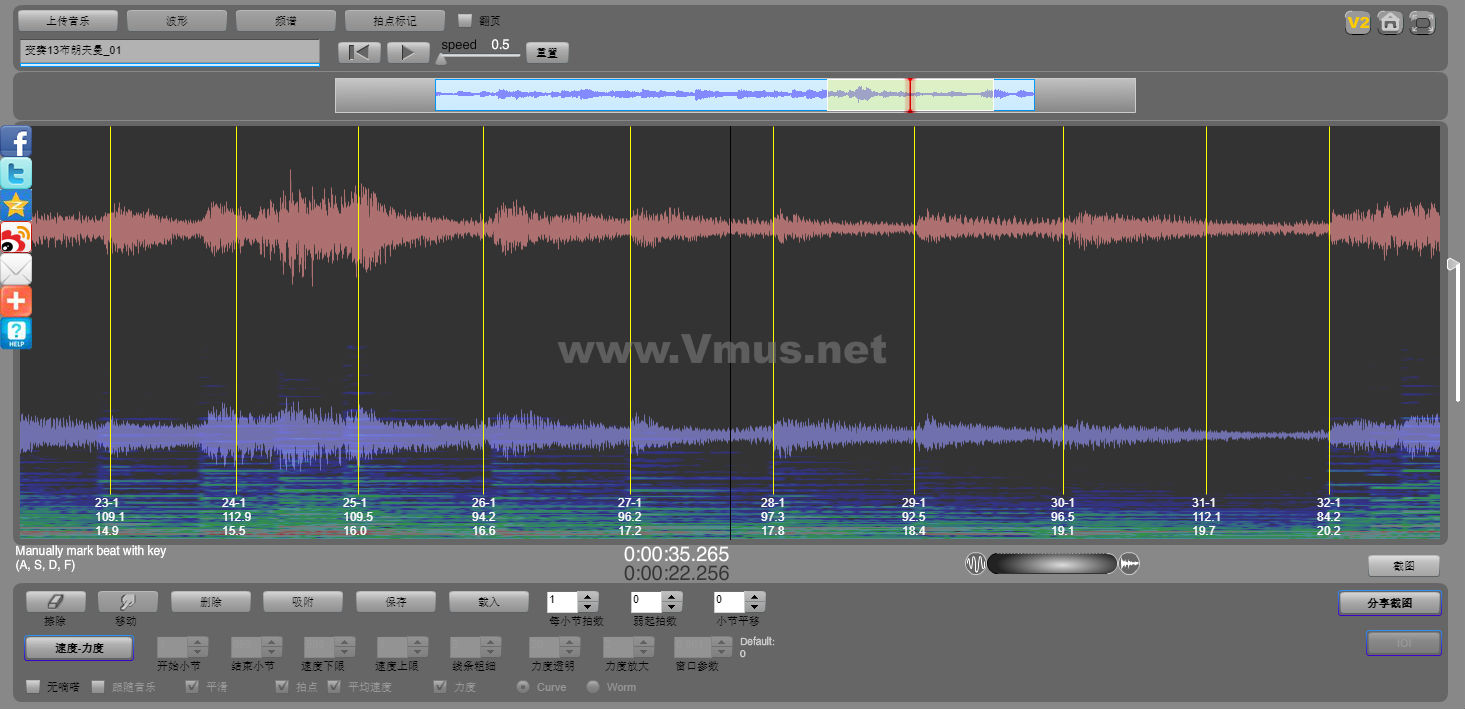The width and height of the screenshot is (1465, 709).
Task: Click the 保存 save button
Action: point(396,602)
